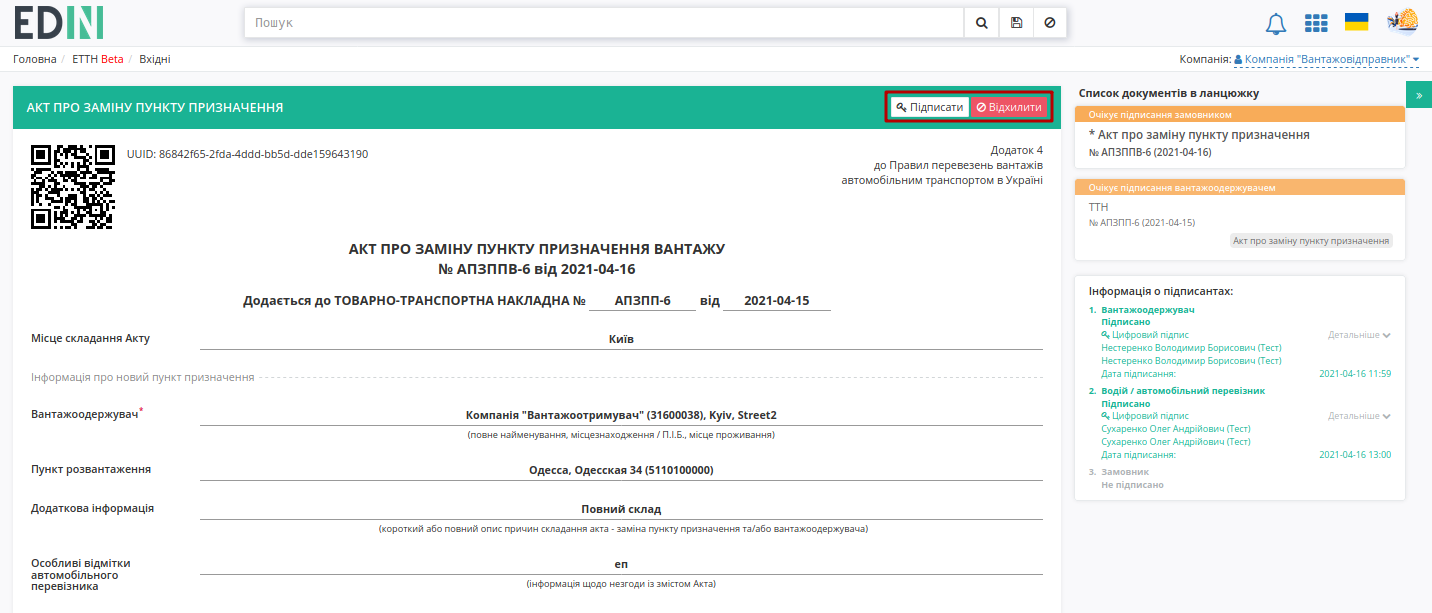This screenshot has height=613, width=1432.
Task: Click the Відхилити button
Action: (x=1009, y=107)
